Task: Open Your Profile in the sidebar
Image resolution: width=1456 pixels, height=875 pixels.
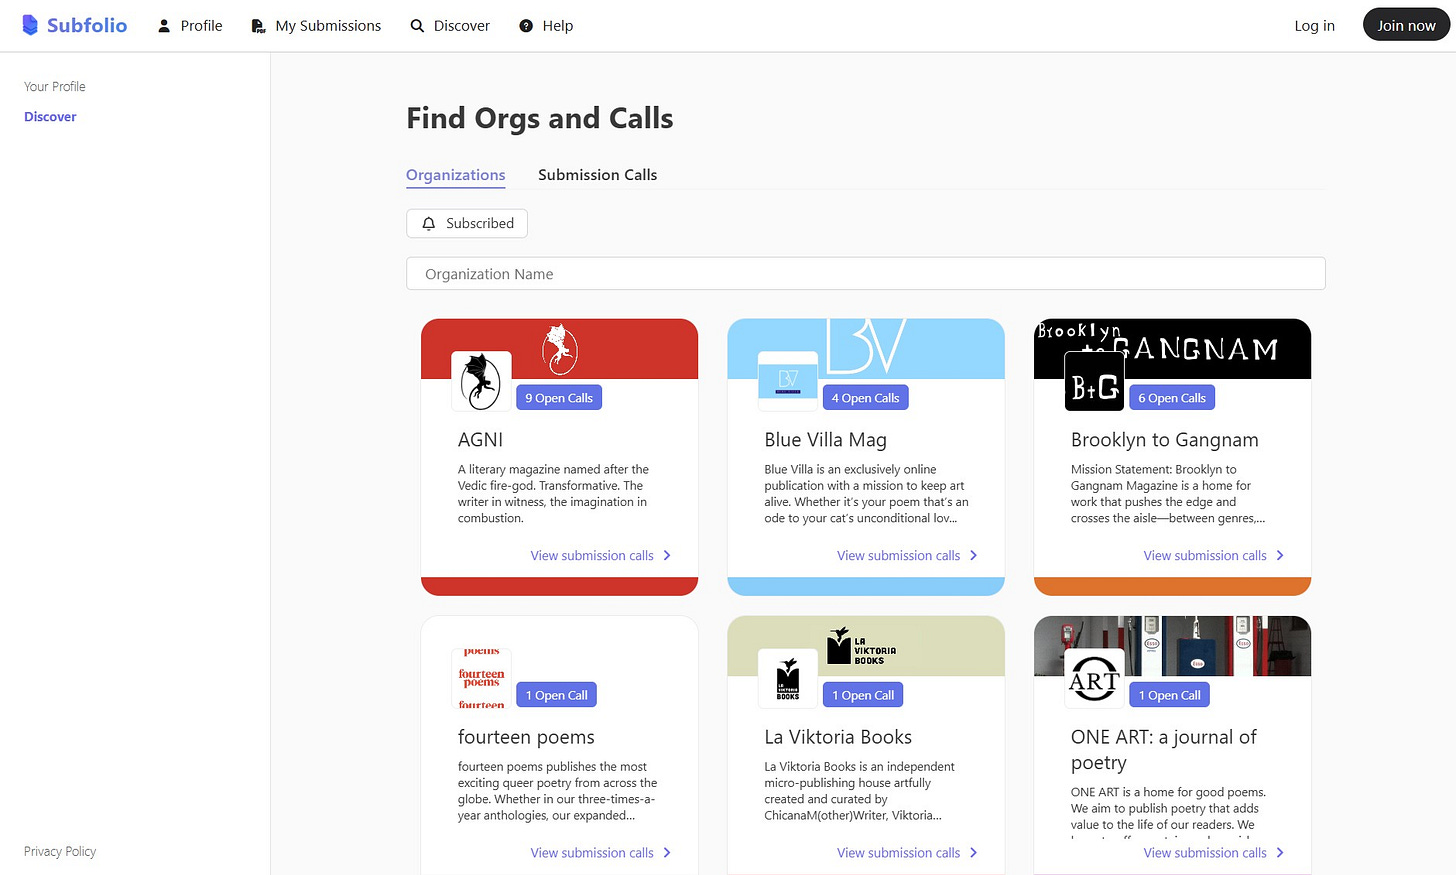Action: (55, 87)
